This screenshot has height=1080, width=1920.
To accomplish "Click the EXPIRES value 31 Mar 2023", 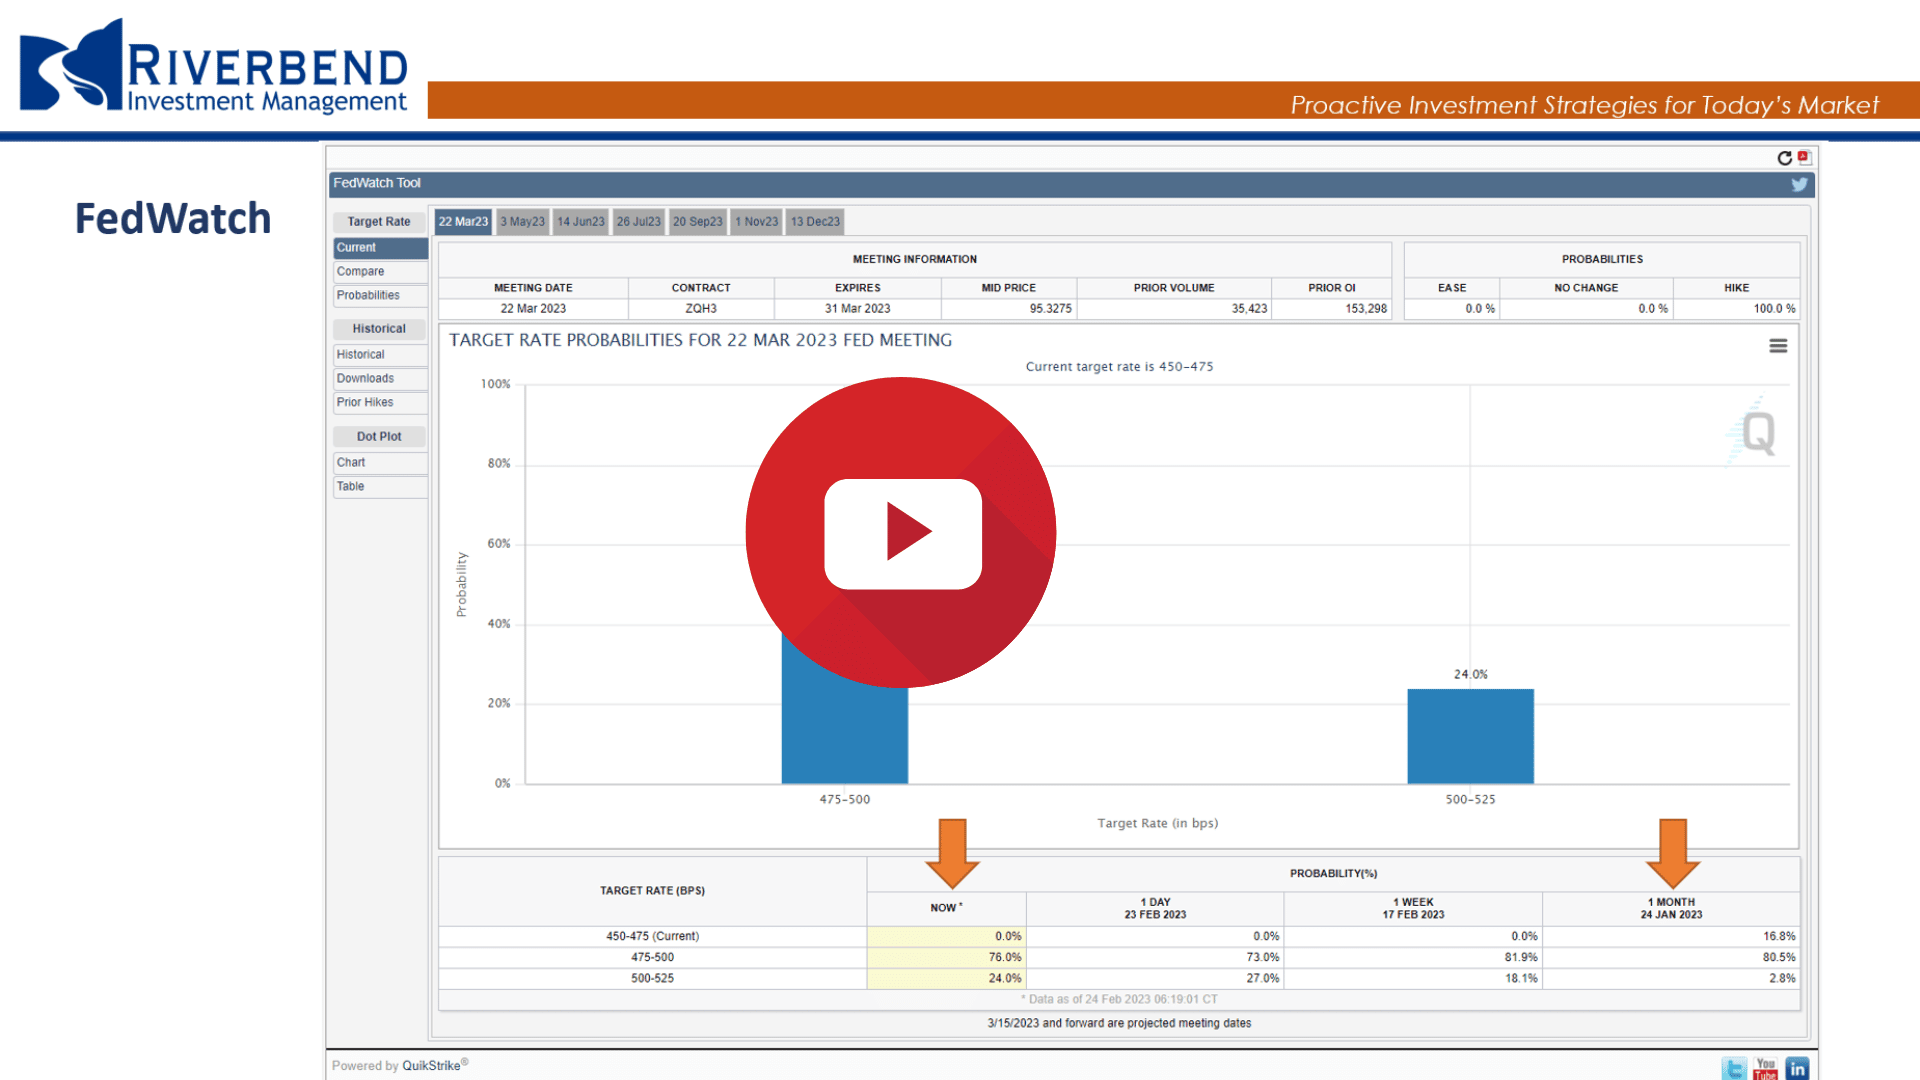I will 857,309.
